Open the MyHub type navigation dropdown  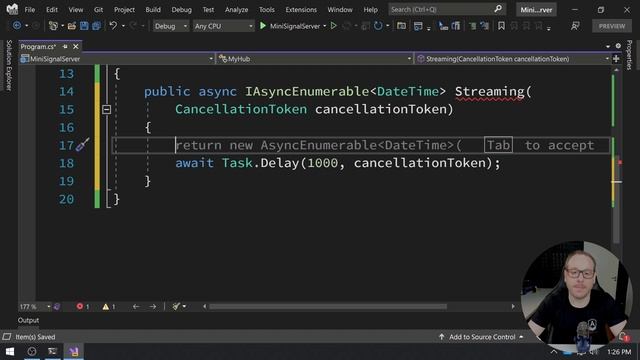click(x=315, y=59)
